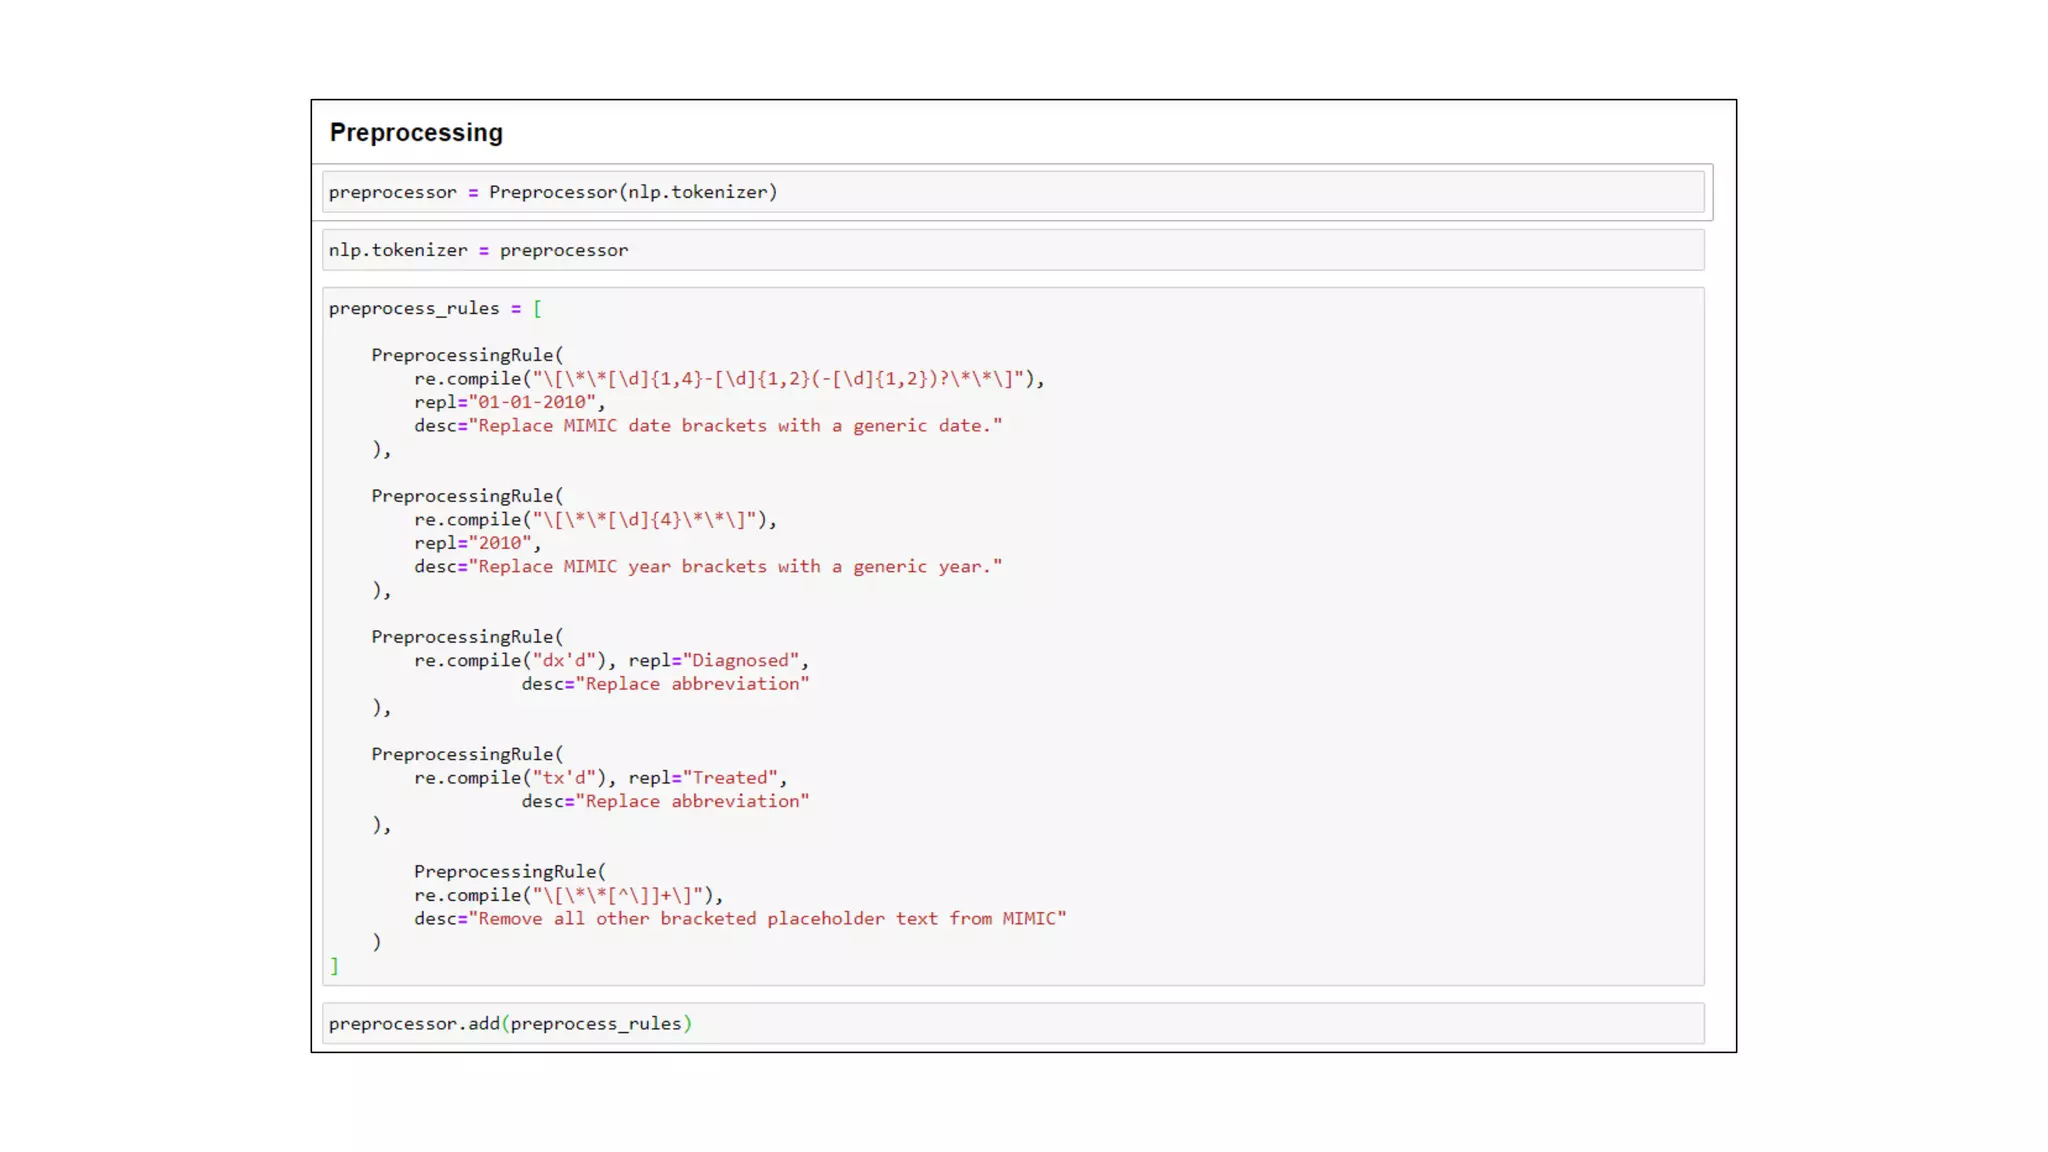Click the last PreprocessingRule( call

pyautogui.click(x=509, y=872)
